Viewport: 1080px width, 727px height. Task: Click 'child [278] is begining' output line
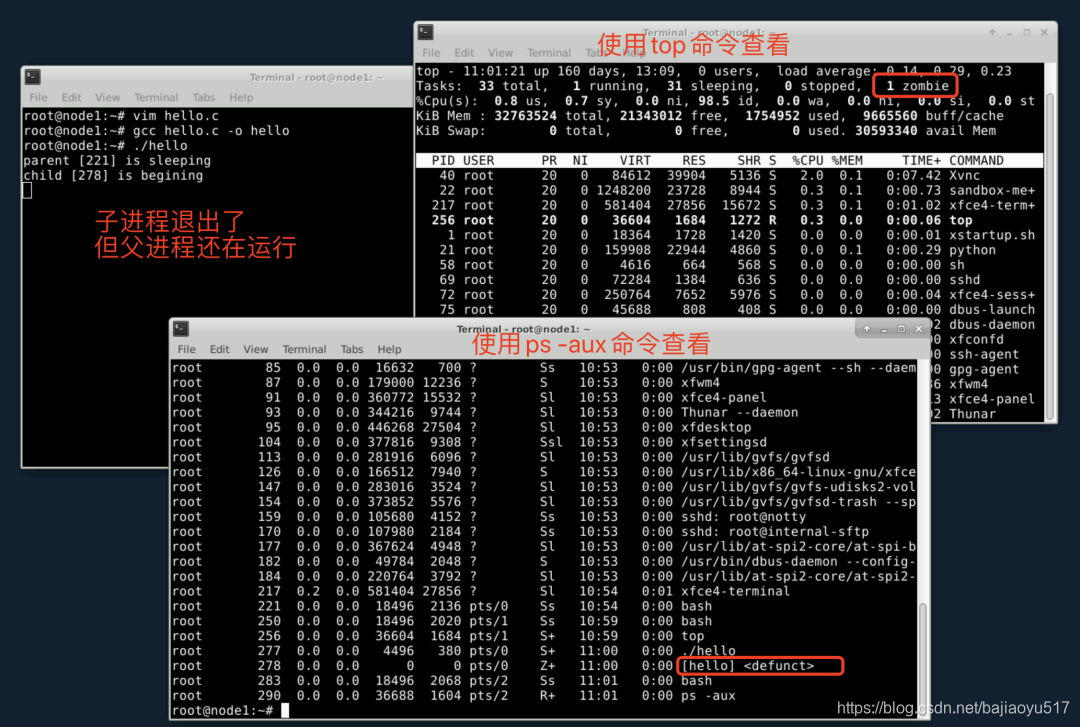click(x=113, y=176)
